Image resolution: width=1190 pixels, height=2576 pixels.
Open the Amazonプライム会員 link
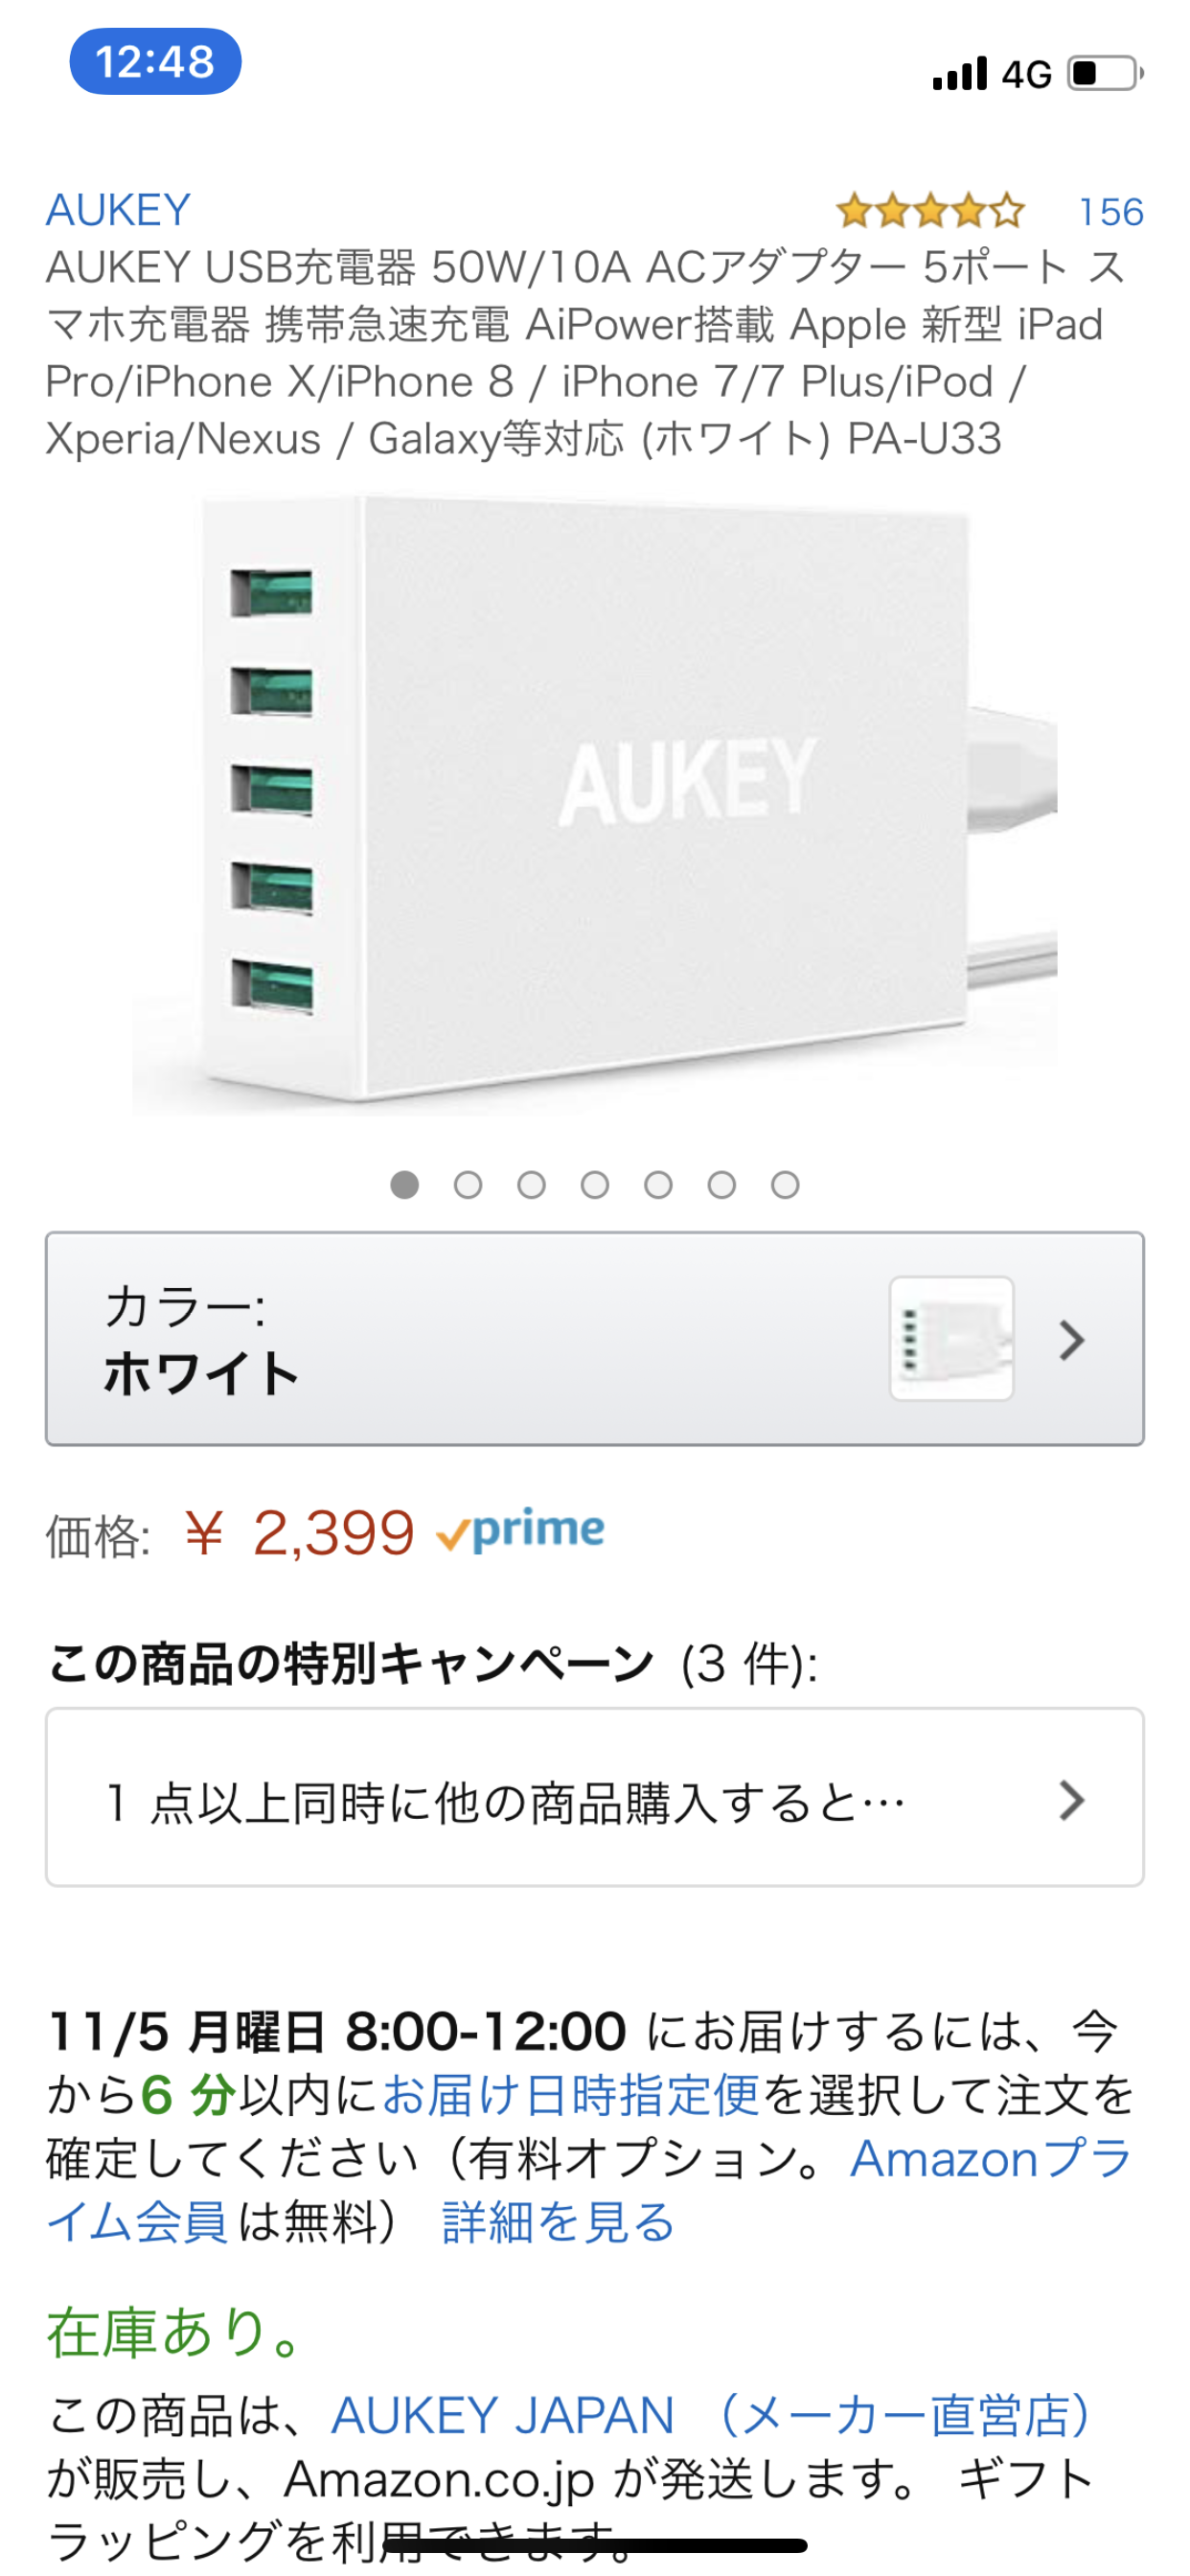coord(590,2191)
